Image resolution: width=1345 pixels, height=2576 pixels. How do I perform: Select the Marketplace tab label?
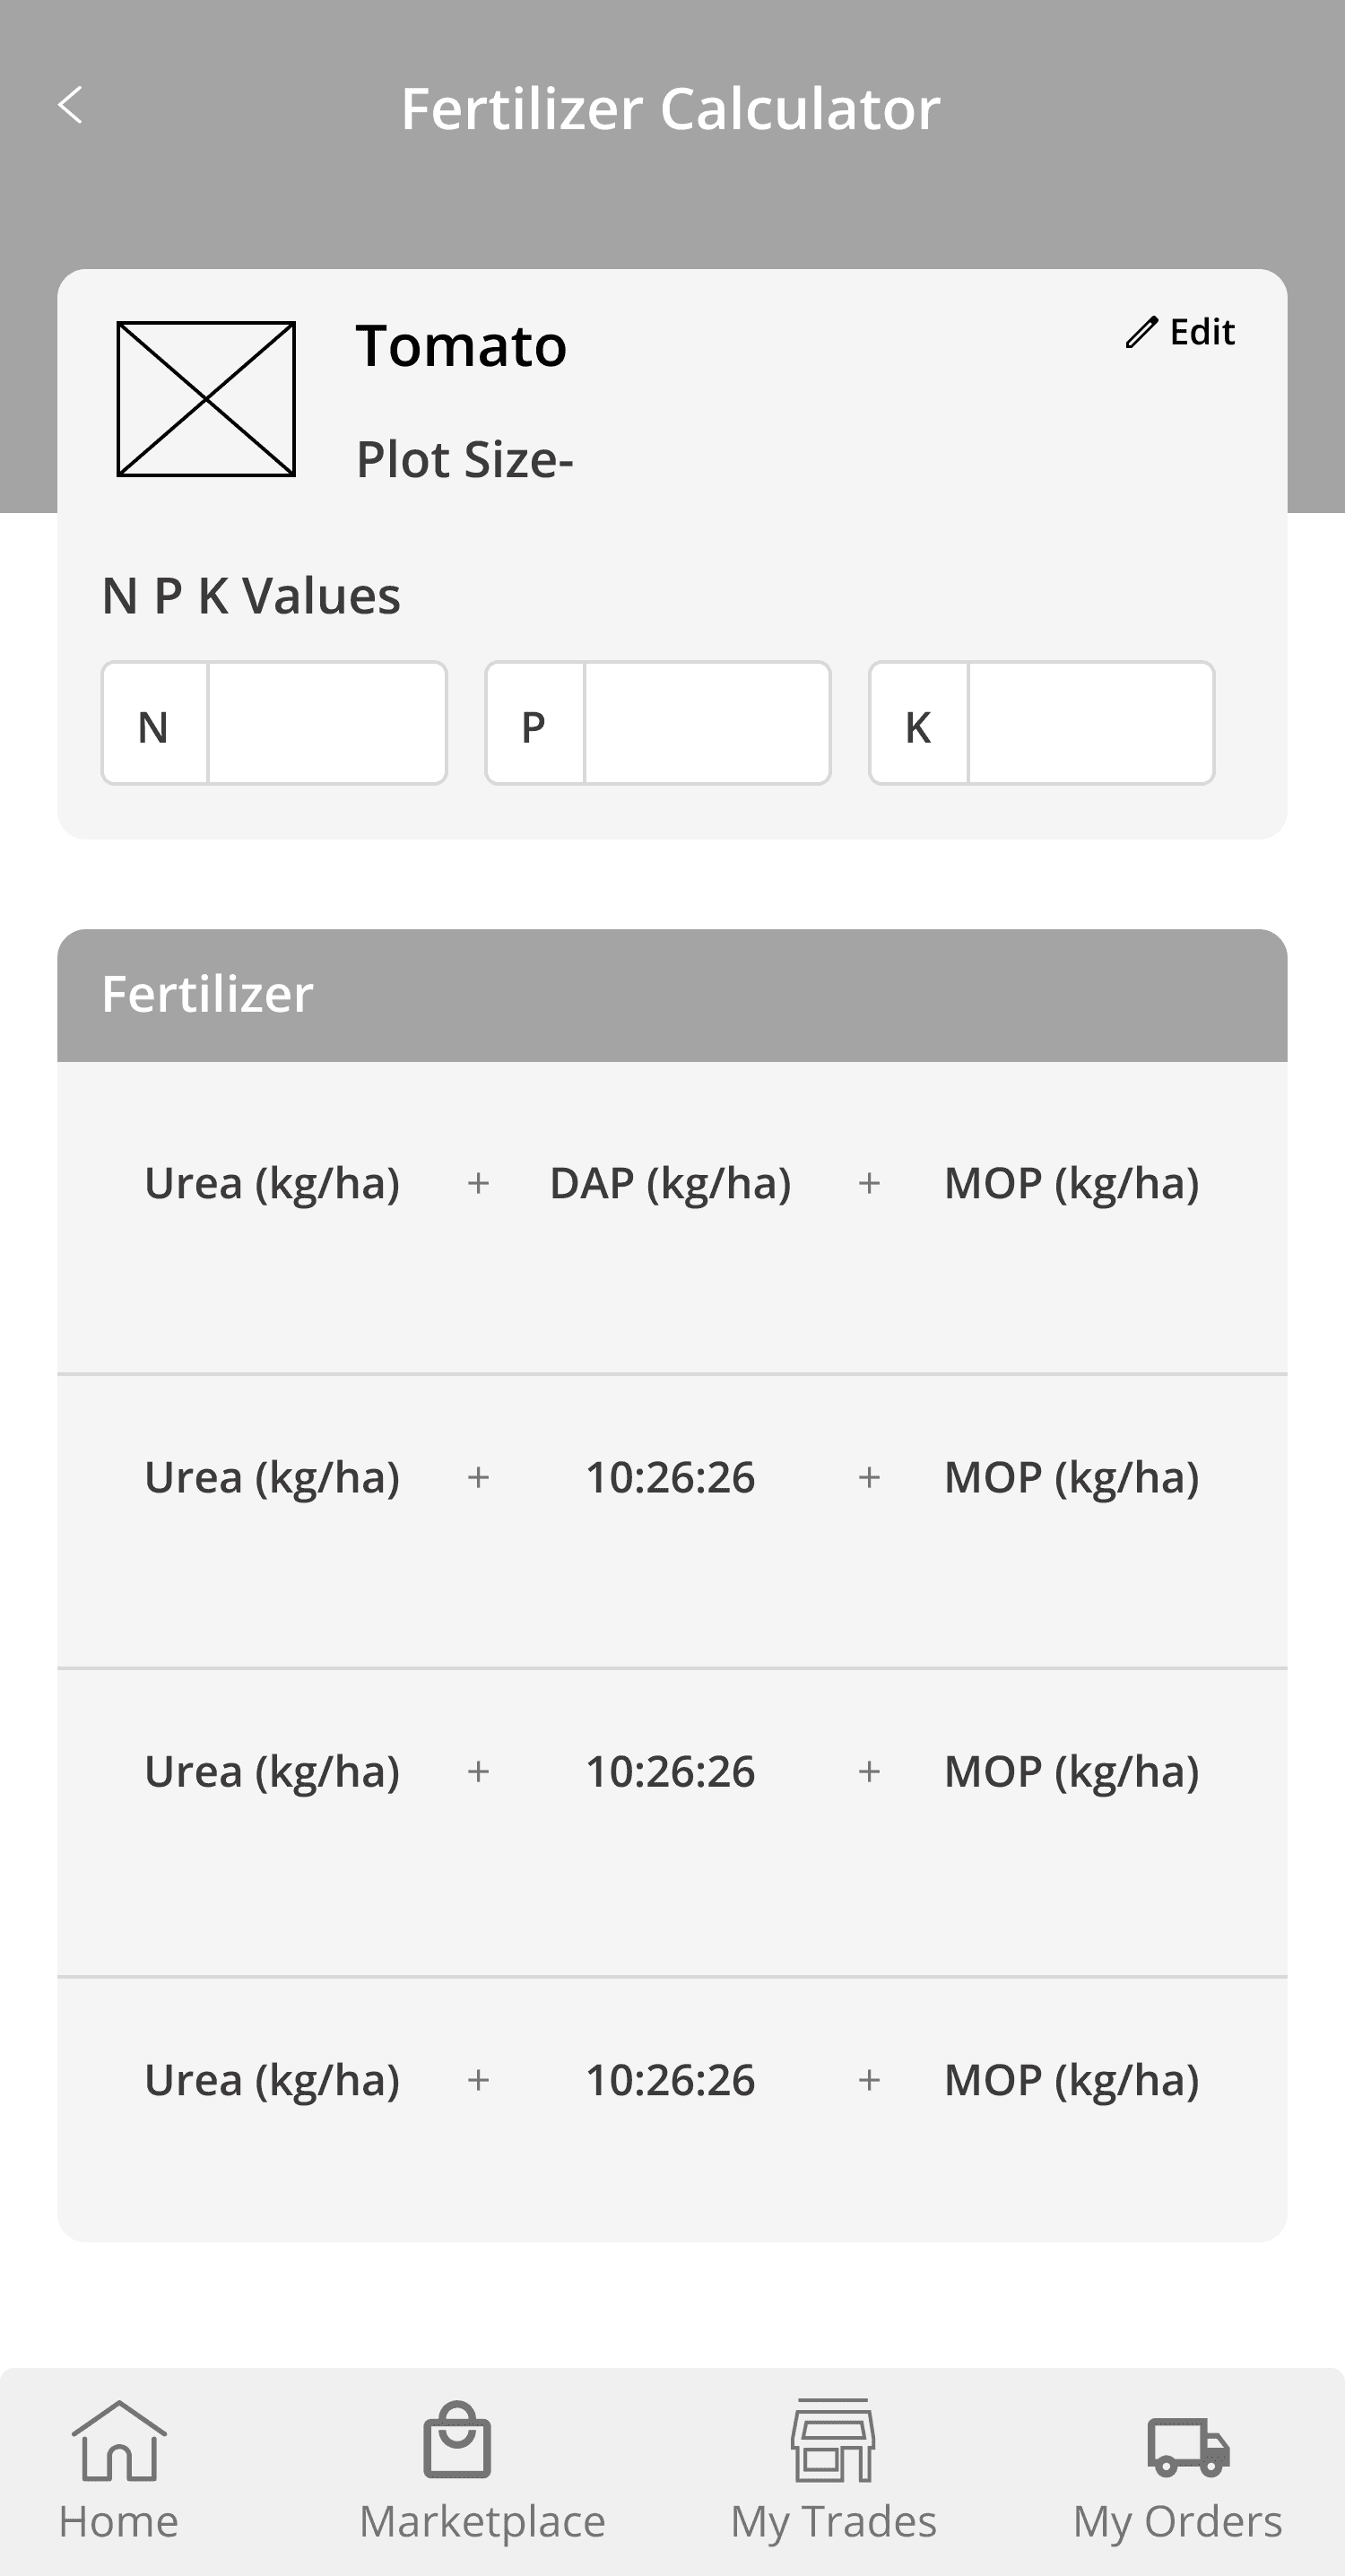482,2521
